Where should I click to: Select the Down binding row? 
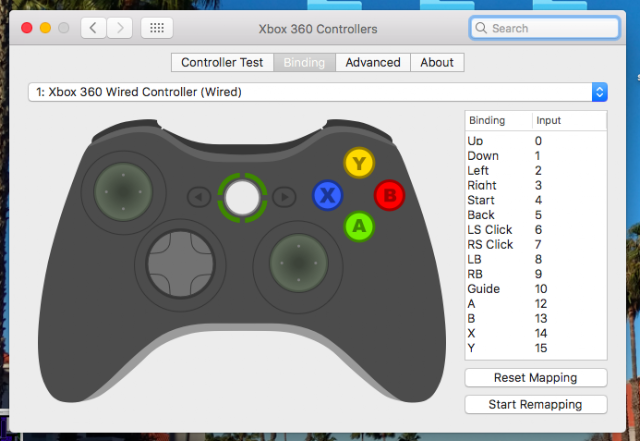pos(536,156)
